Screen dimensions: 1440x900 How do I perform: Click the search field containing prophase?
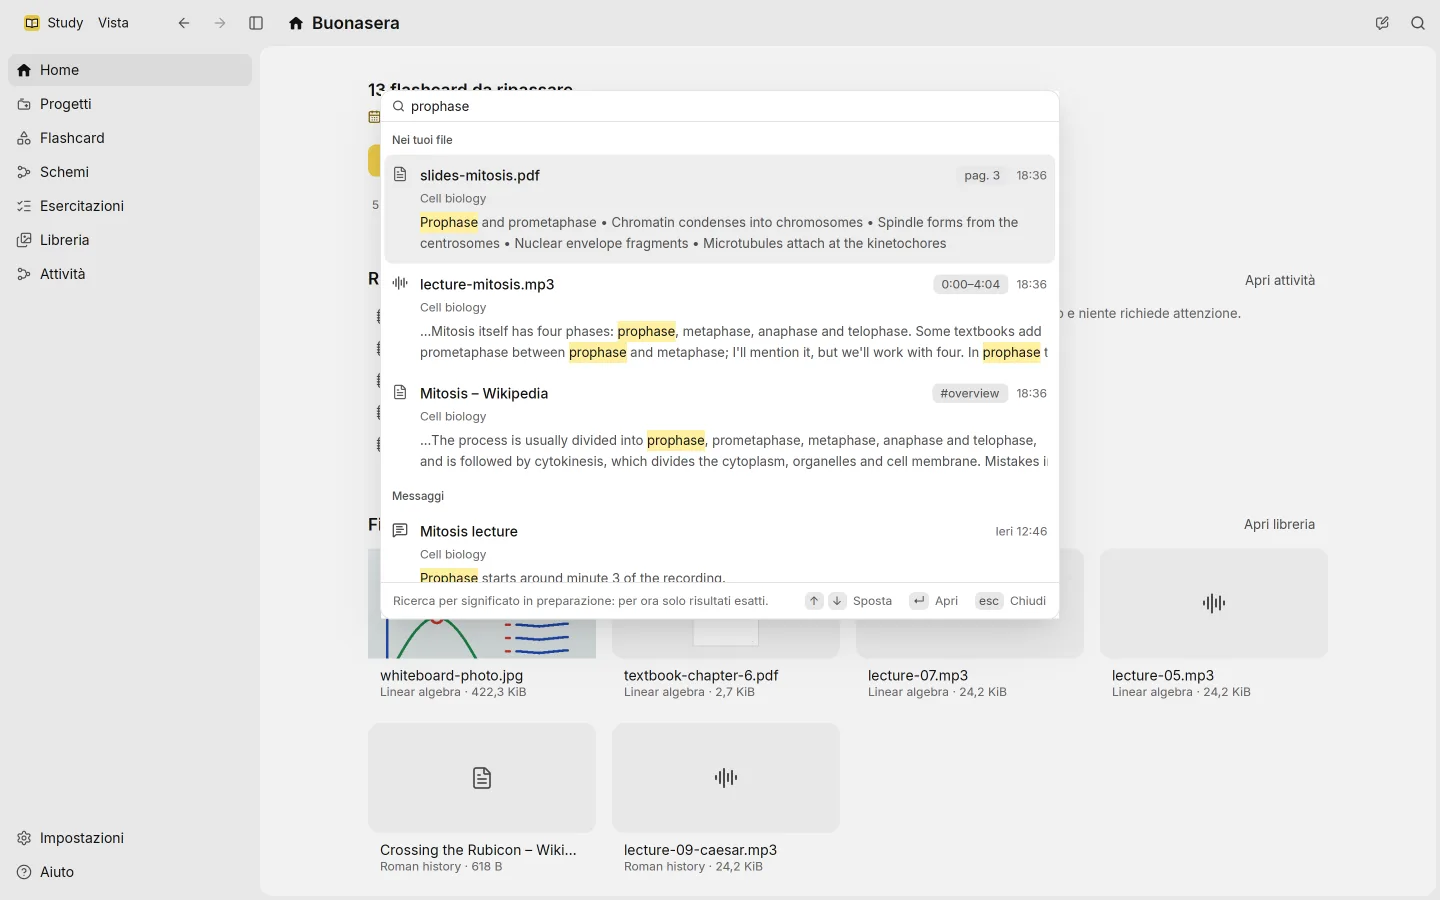coord(720,106)
